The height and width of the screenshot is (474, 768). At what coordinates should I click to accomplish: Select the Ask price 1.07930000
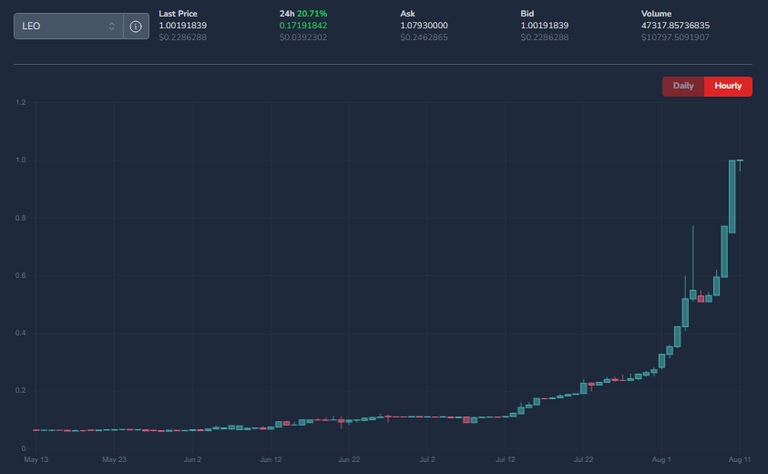424,25
